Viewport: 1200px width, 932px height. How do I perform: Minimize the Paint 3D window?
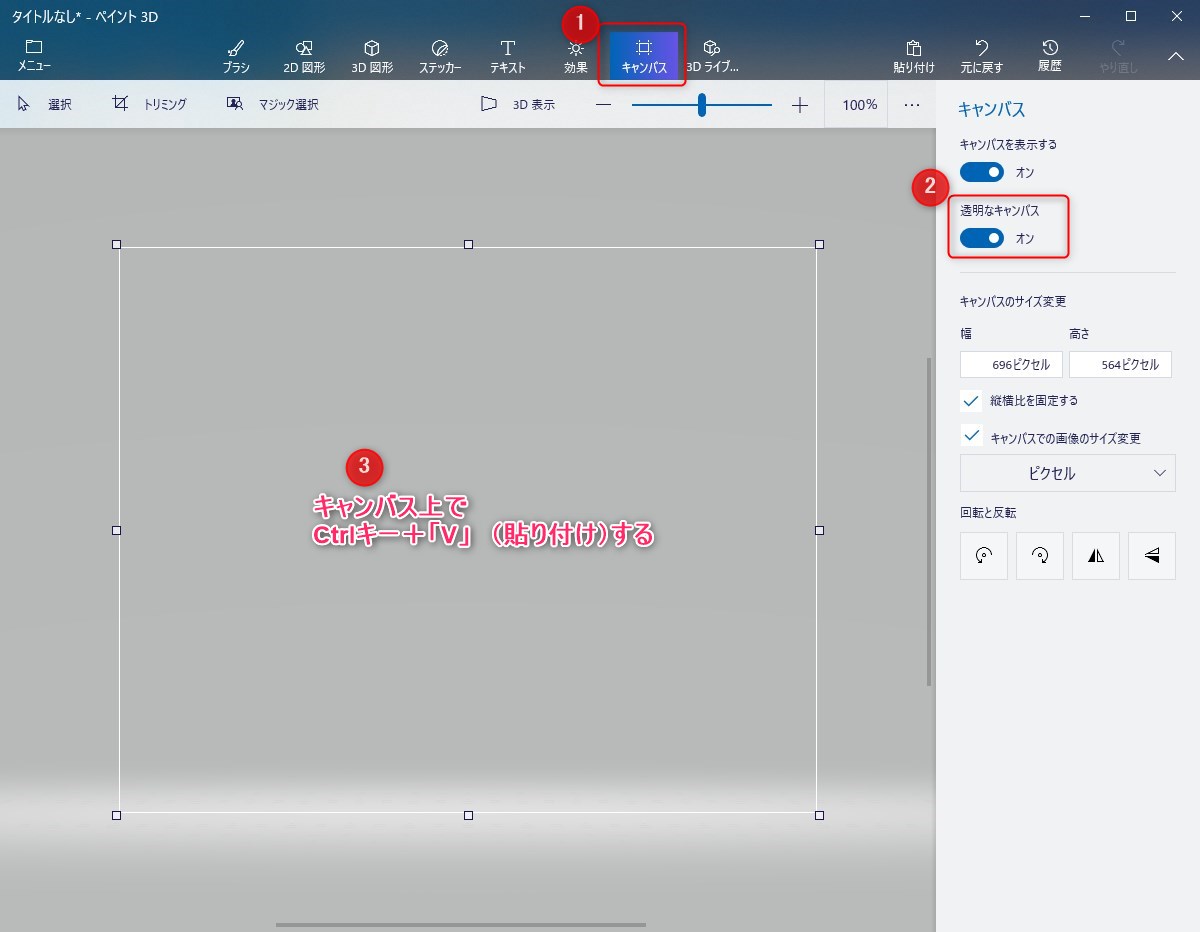(x=1084, y=16)
